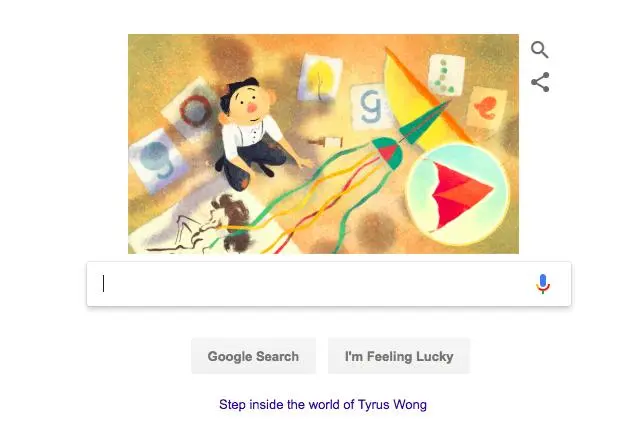Image resolution: width=640 pixels, height=436 pixels.
Task: Click the Google Search button
Action: (x=253, y=356)
